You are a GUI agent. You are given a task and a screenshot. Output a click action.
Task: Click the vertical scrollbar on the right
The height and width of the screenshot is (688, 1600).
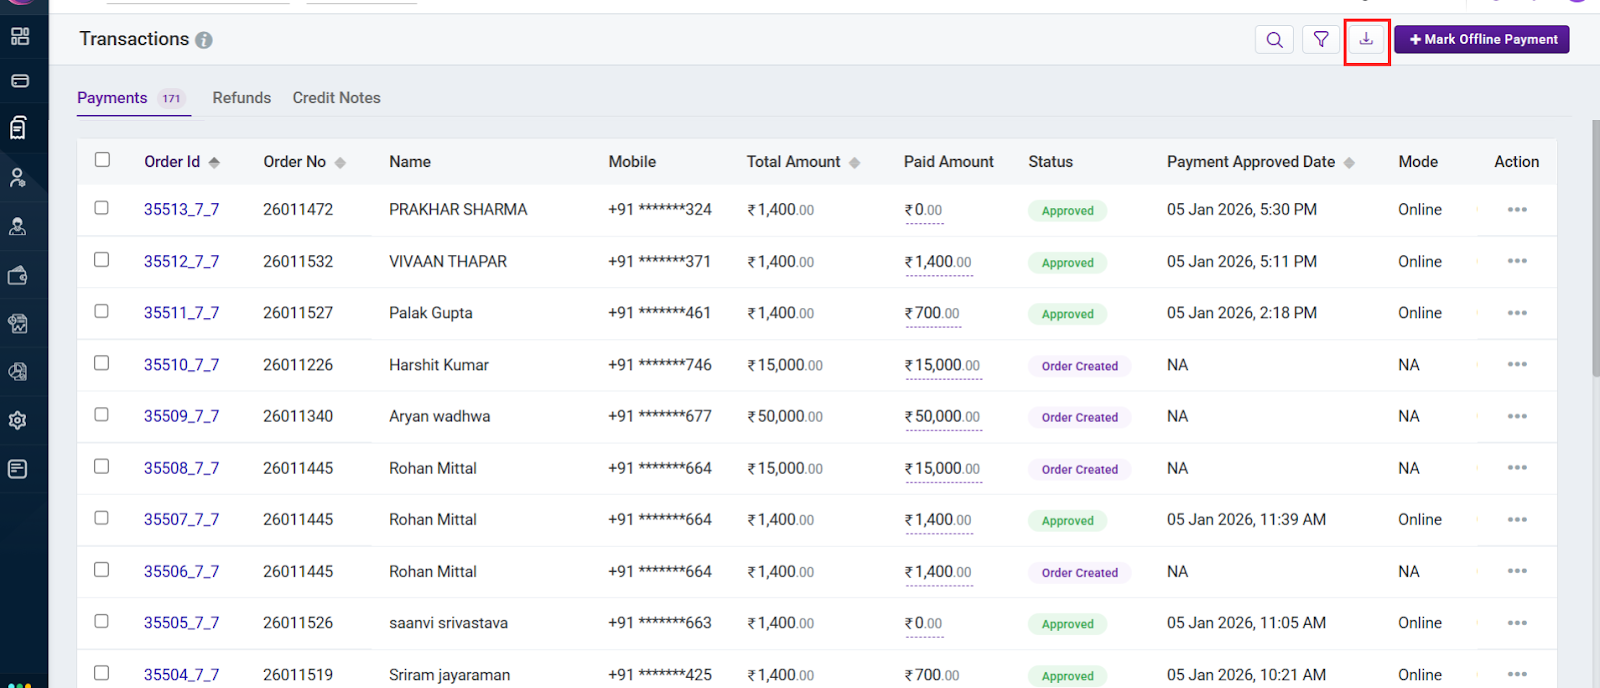coord(1595,250)
